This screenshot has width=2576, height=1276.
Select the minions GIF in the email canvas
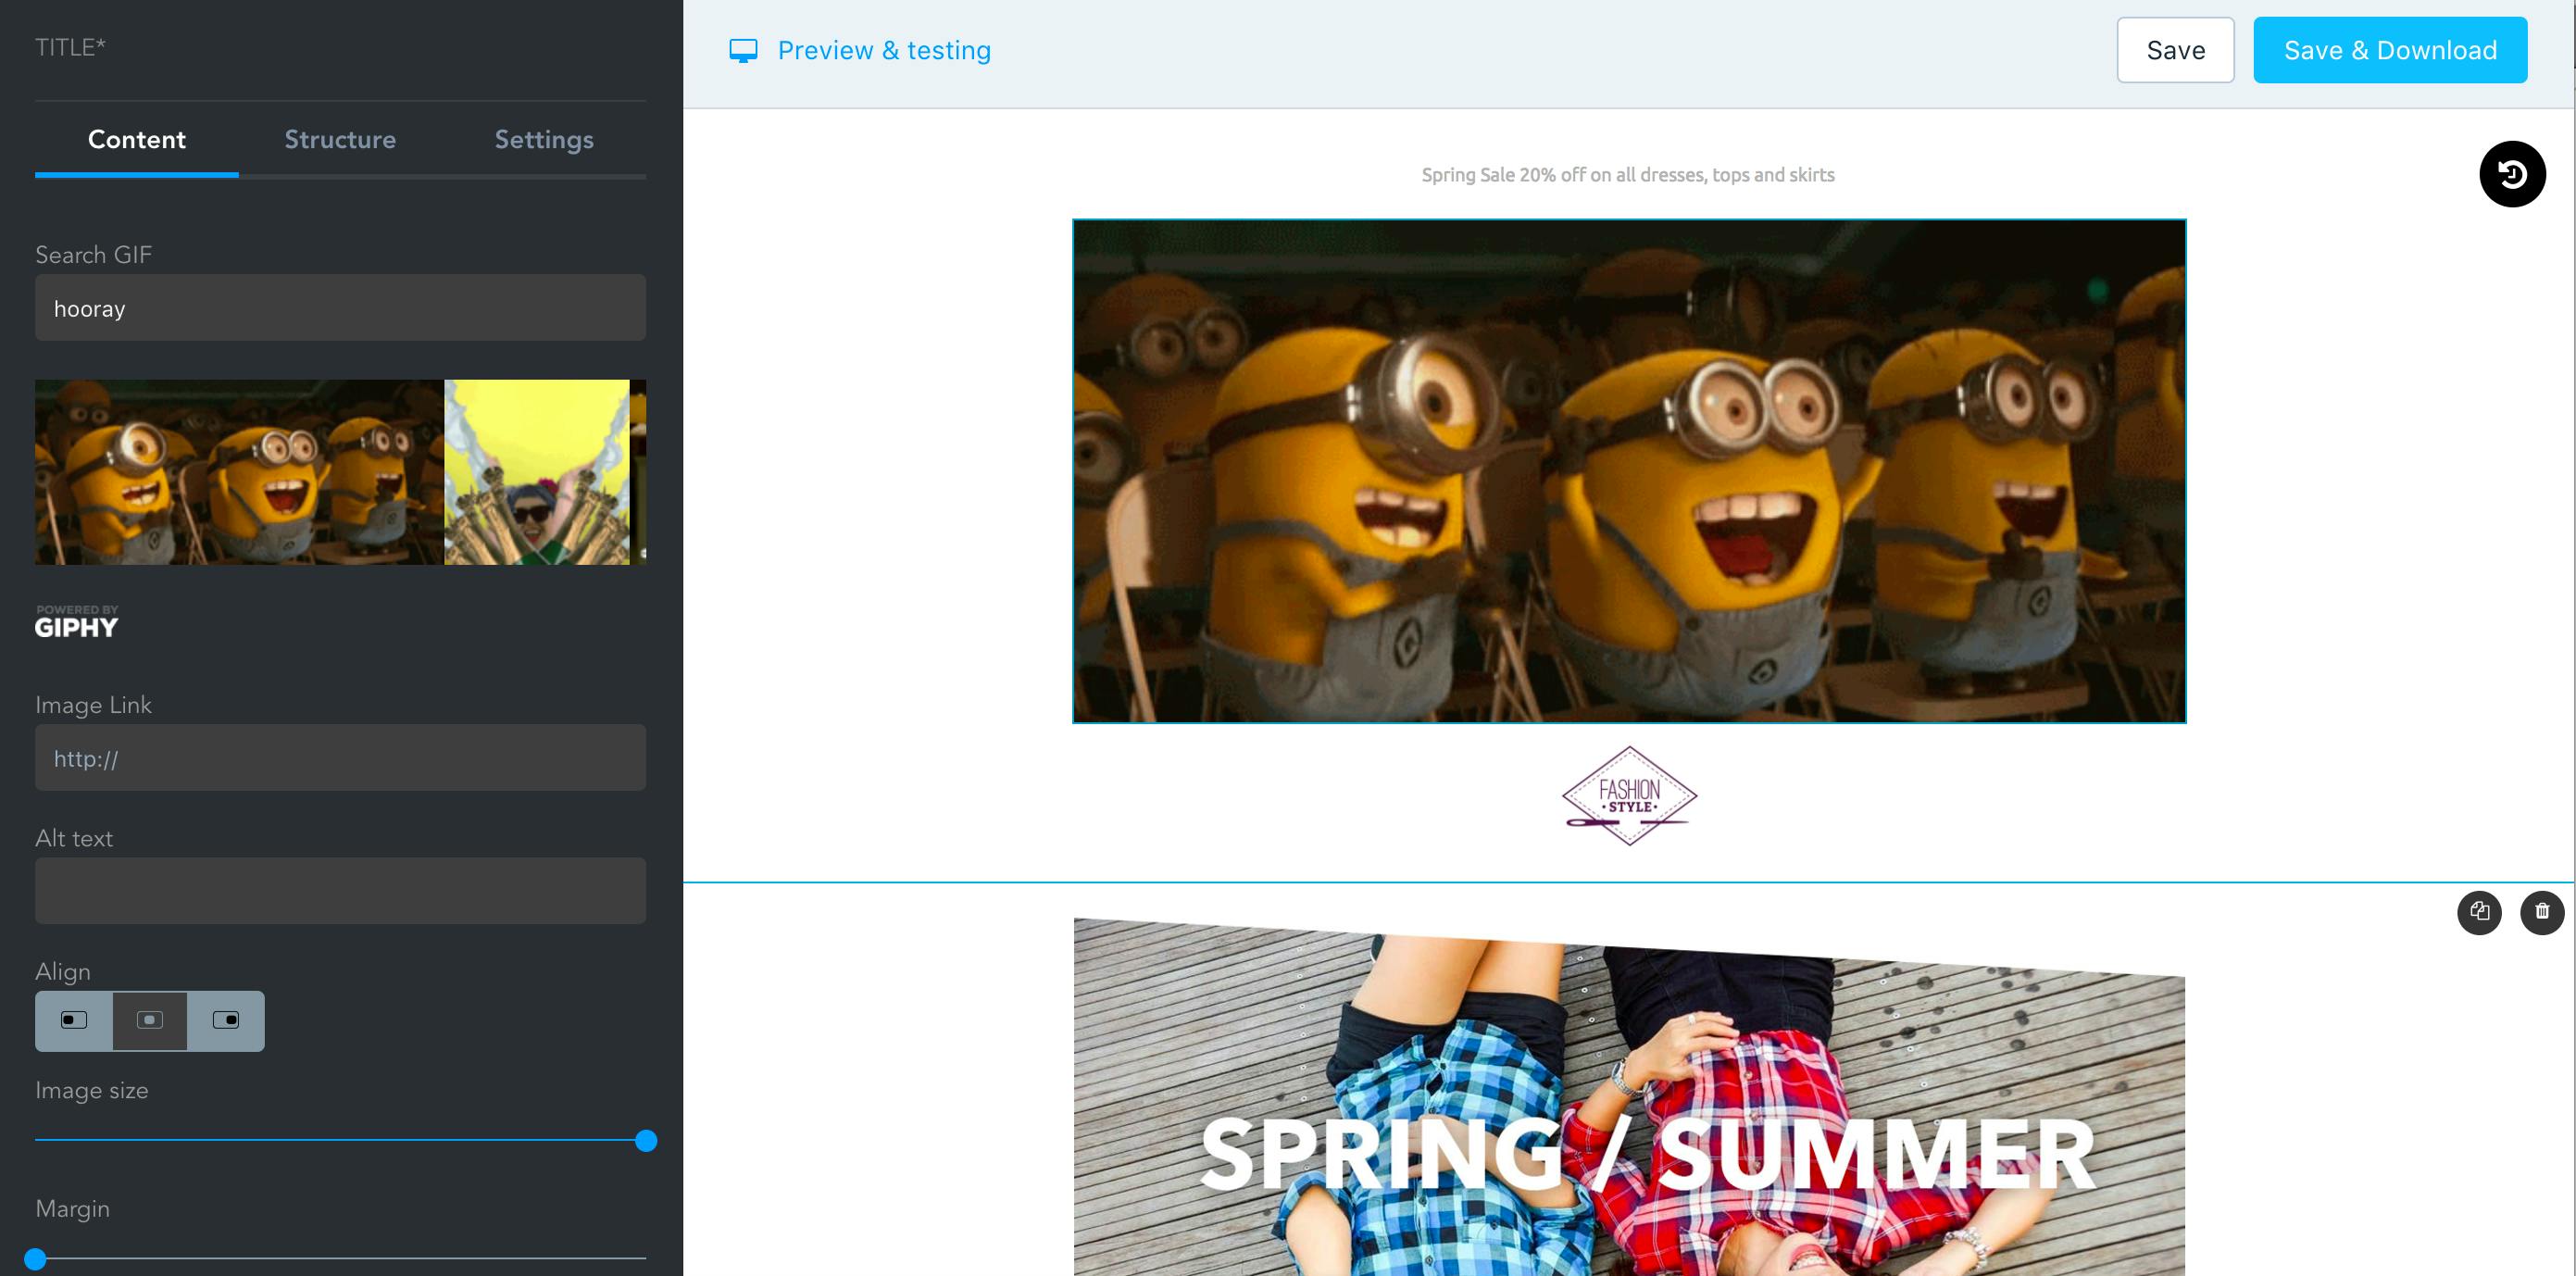1629,471
